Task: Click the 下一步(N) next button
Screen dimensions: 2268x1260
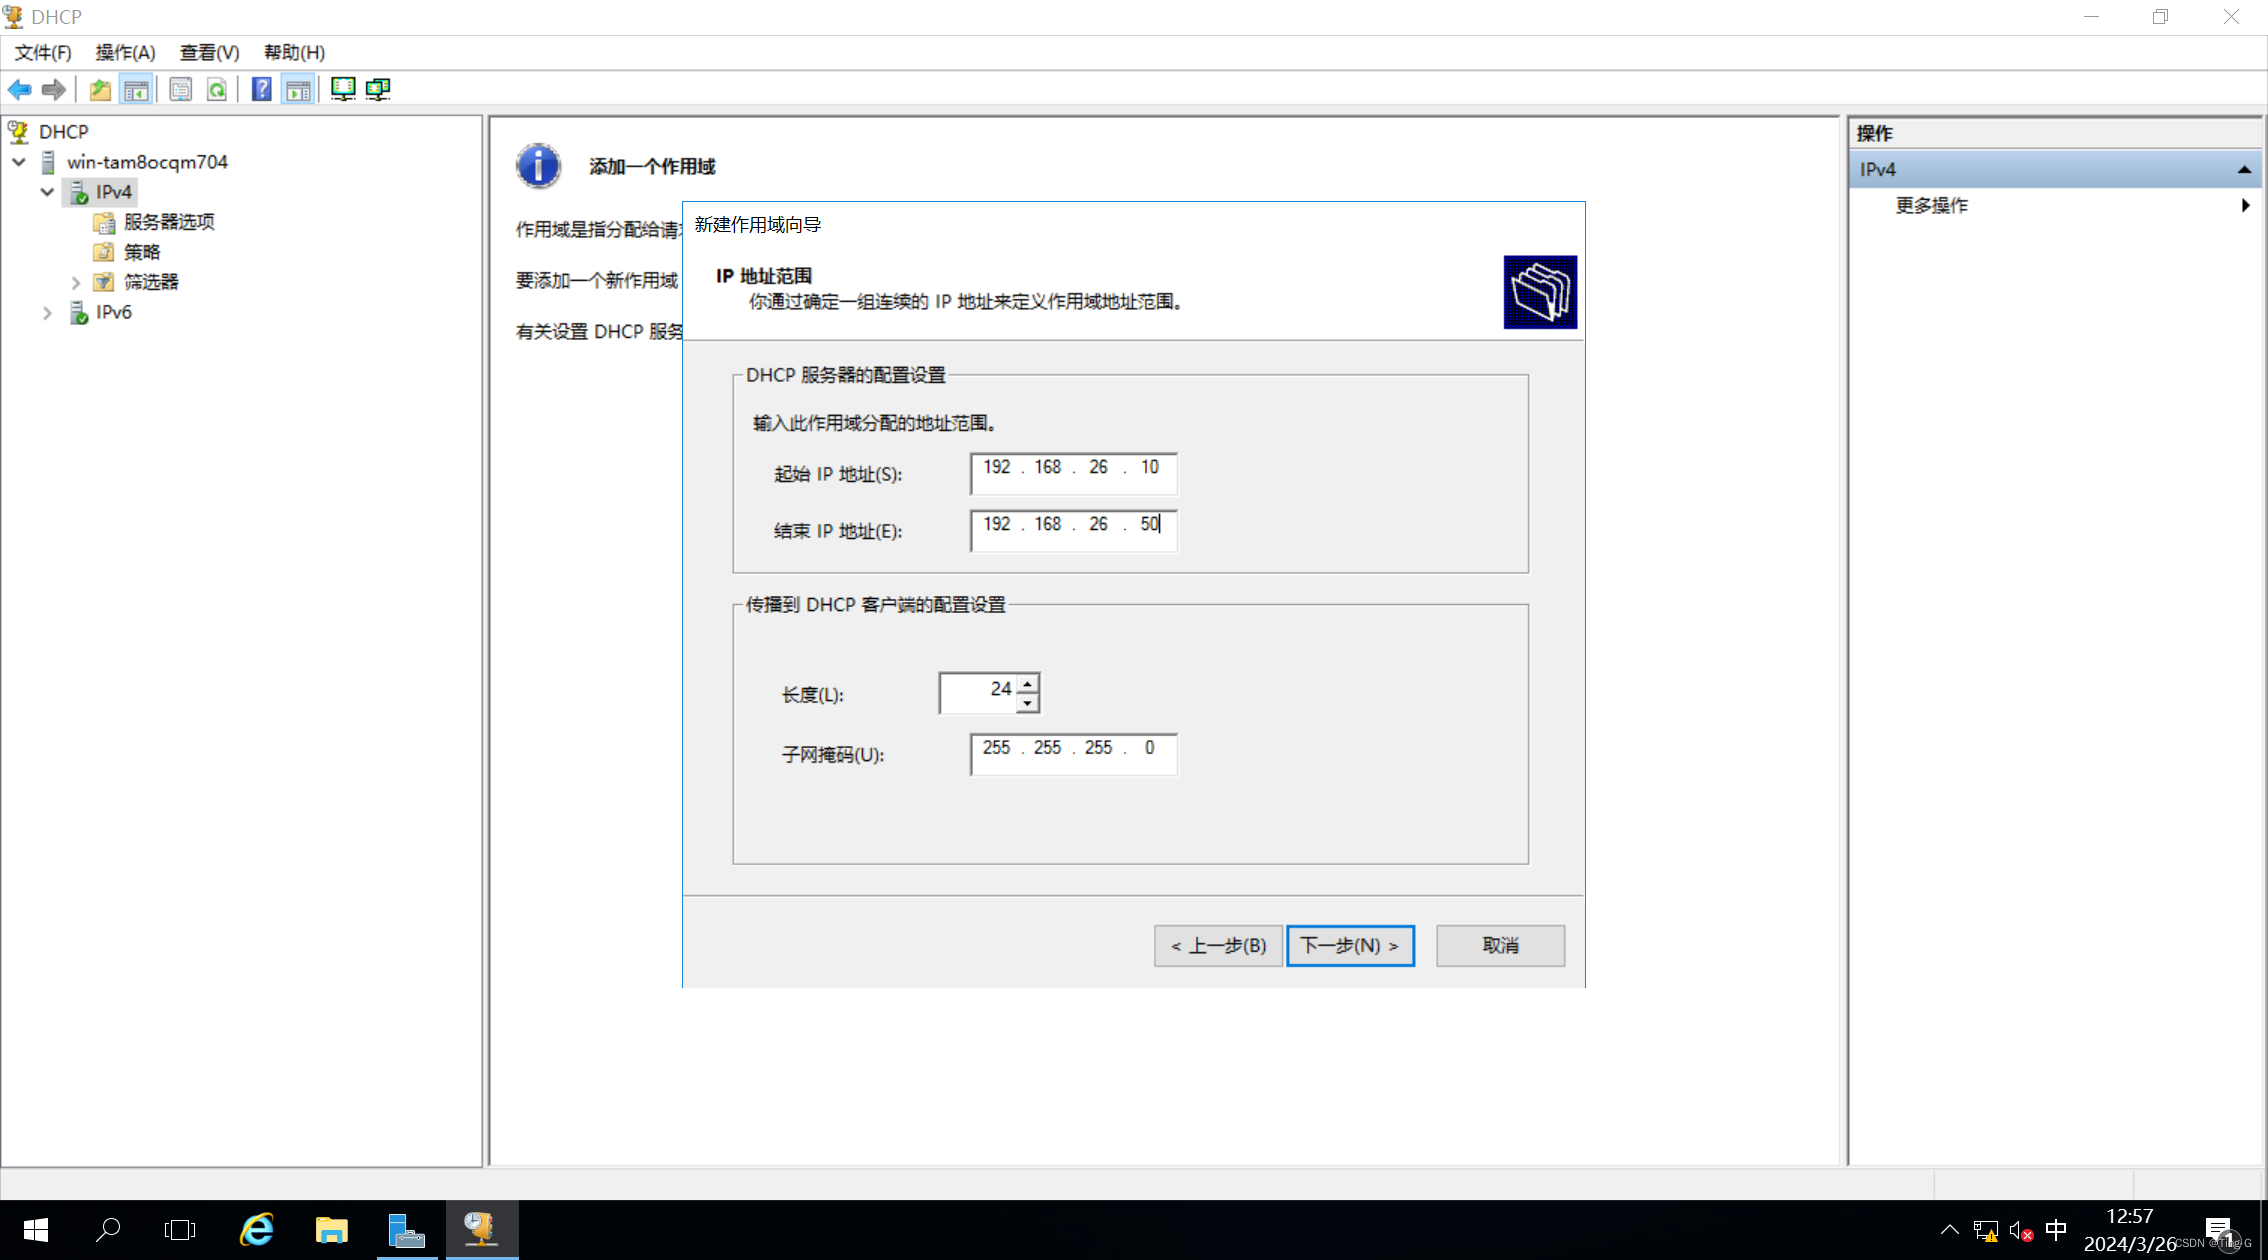Action: [x=1350, y=946]
